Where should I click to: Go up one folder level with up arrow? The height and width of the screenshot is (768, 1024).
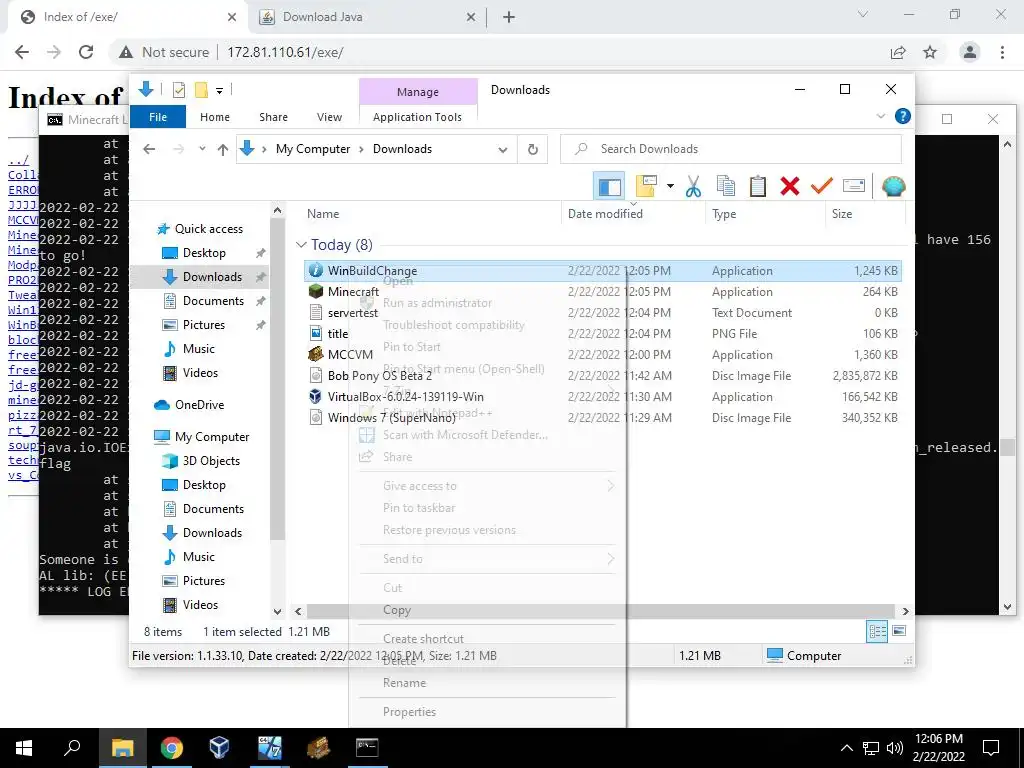tap(223, 150)
